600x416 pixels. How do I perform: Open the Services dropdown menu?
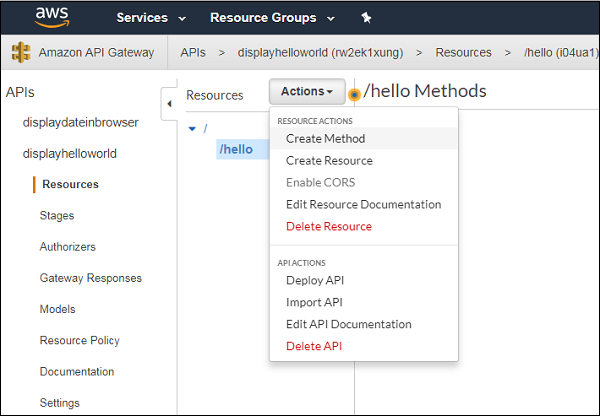pos(151,18)
